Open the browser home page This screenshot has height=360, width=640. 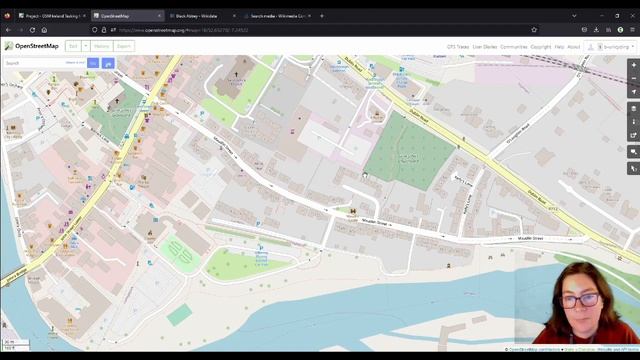point(44,30)
